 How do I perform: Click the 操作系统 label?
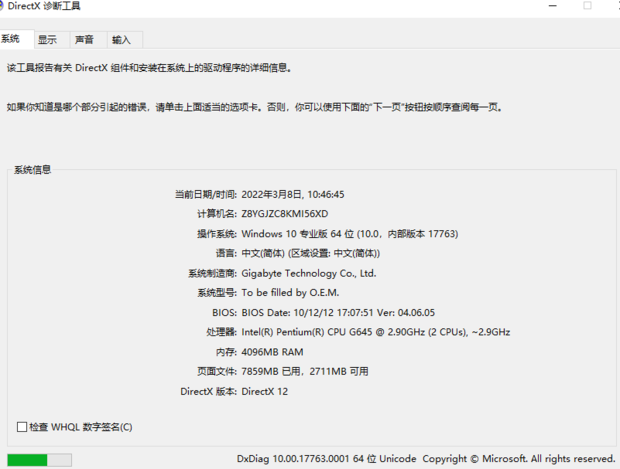(x=217, y=234)
